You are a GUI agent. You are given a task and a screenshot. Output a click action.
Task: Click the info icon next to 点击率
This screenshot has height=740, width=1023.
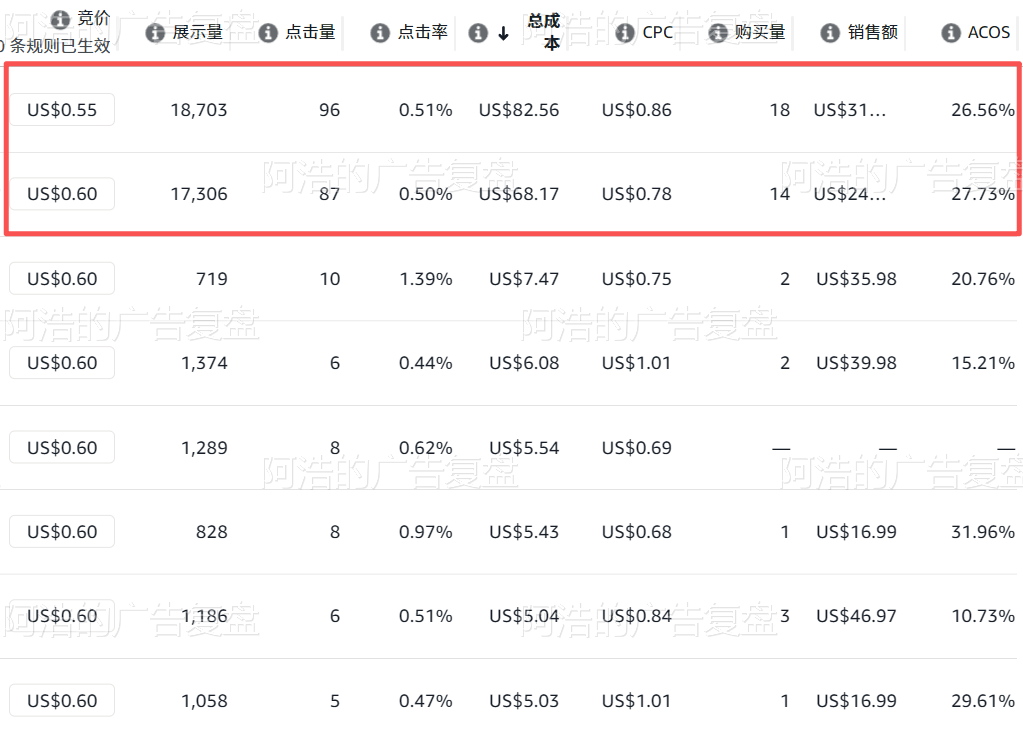(380, 33)
